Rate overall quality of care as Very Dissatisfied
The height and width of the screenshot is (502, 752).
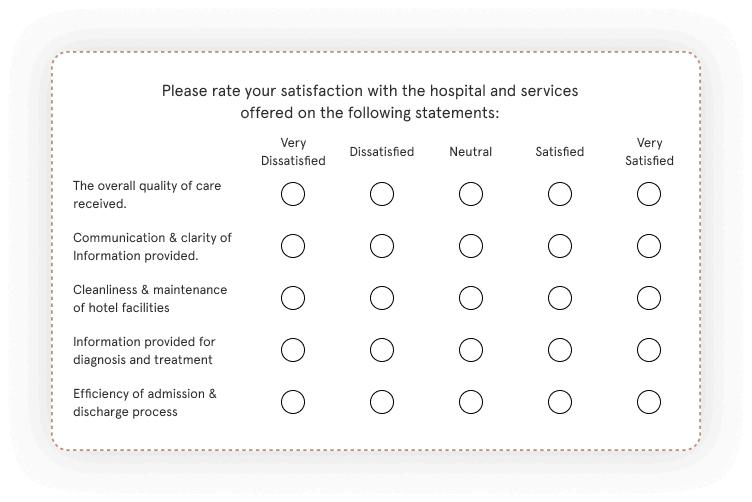click(x=293, y=194)
